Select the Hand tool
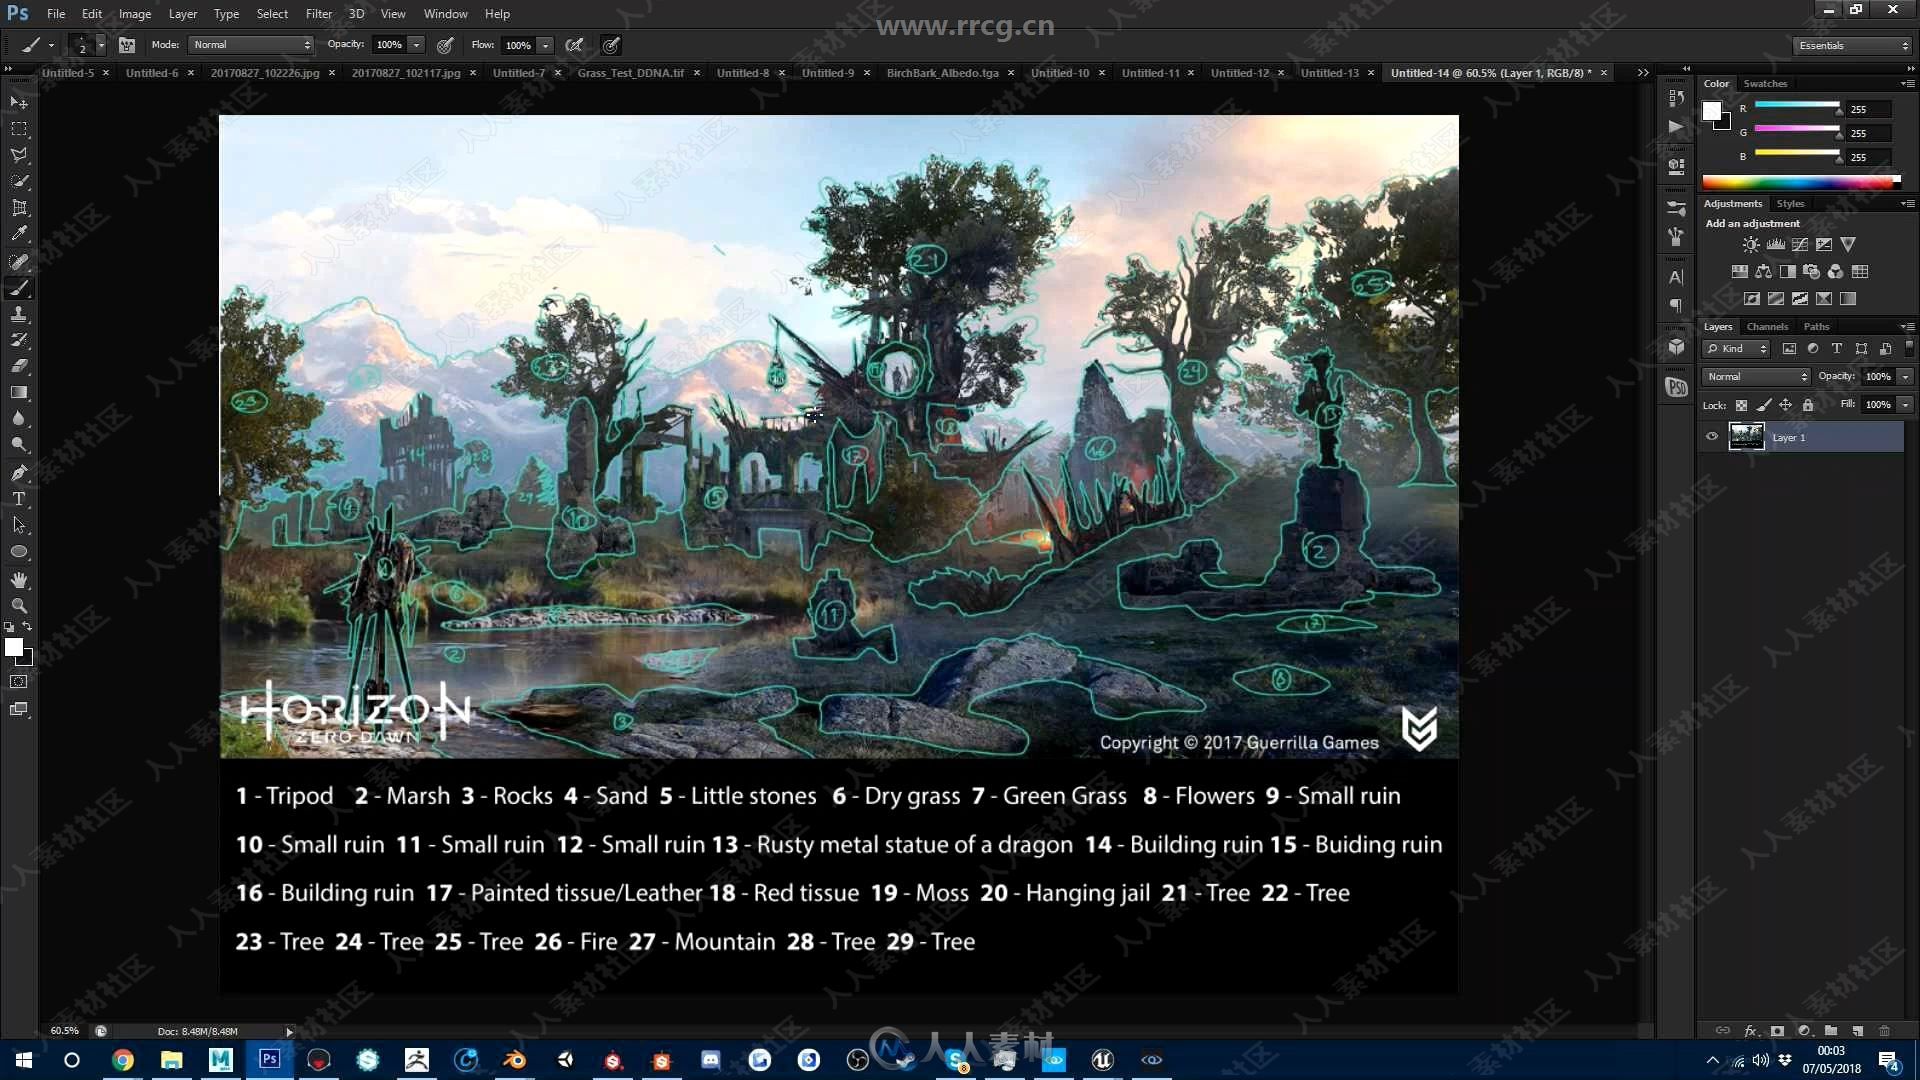The height and width of the screenshot is (1080, 1920). click(19, 580)
